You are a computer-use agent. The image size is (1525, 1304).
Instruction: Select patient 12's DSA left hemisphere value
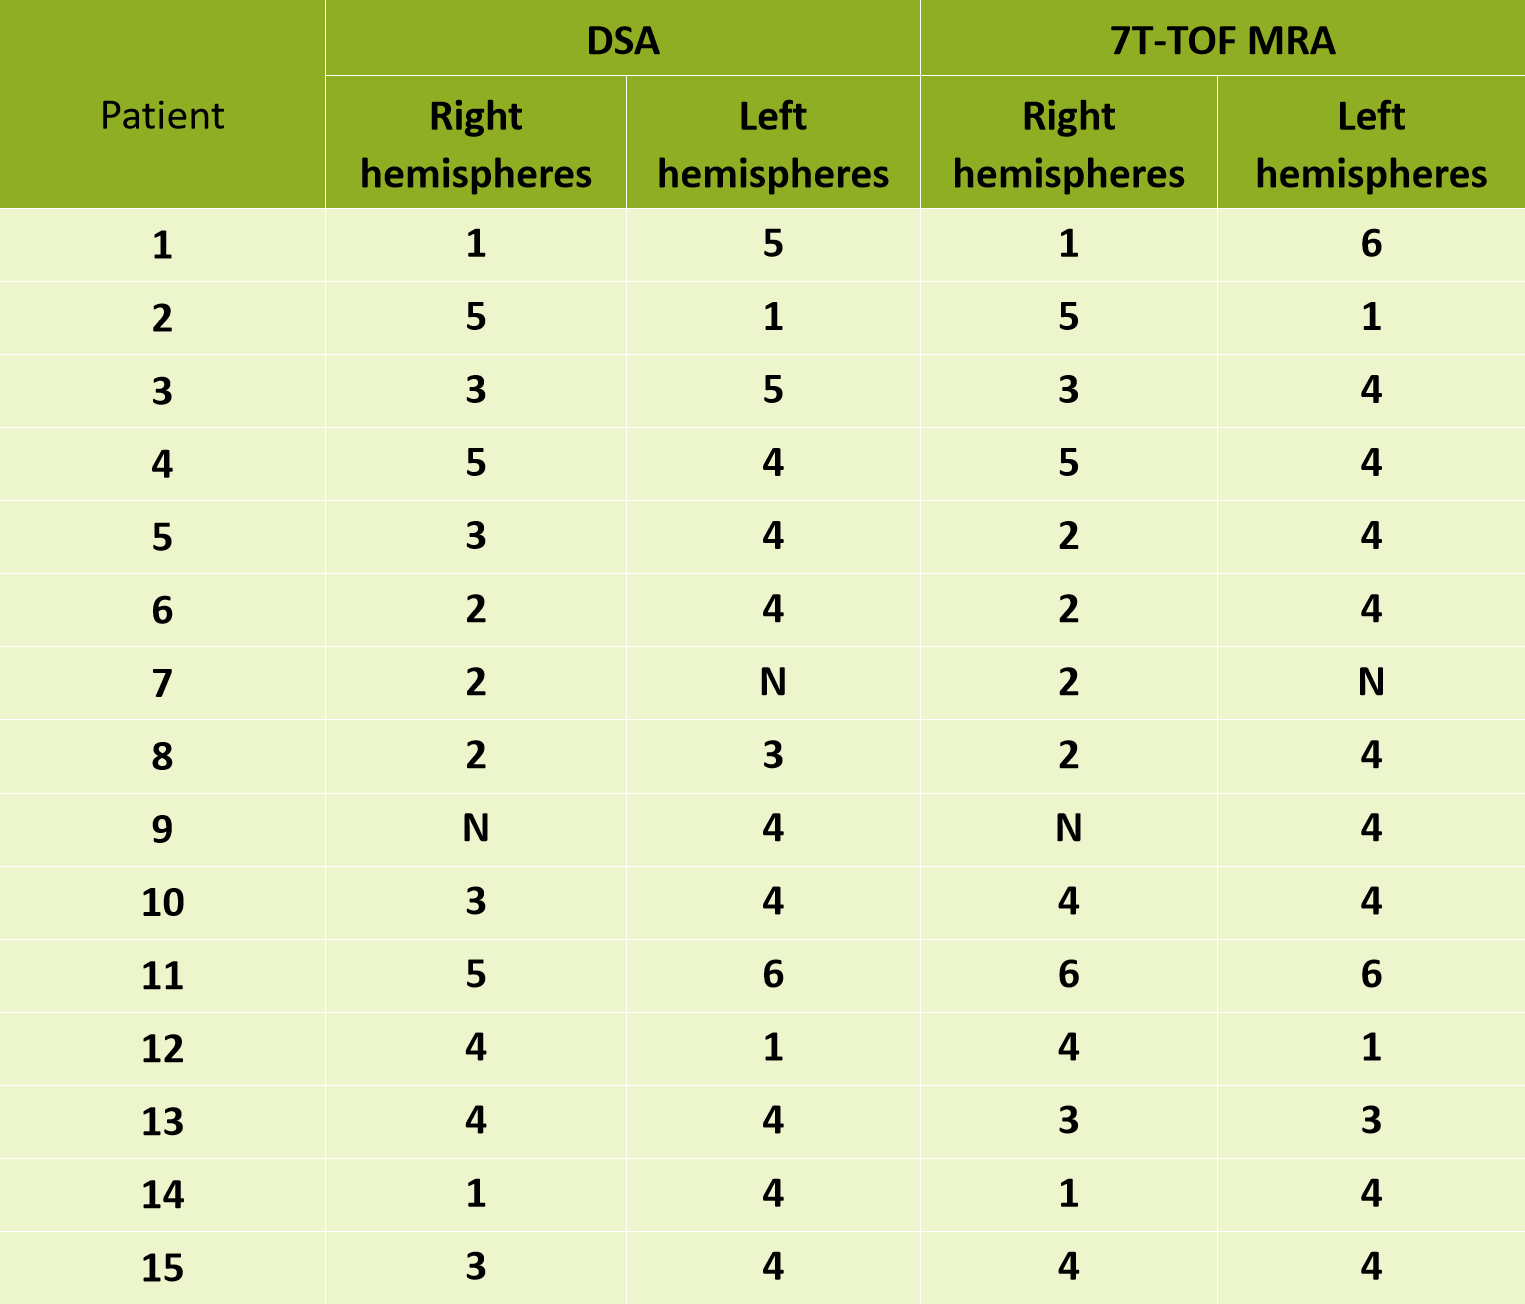[x=773, y=1048]
